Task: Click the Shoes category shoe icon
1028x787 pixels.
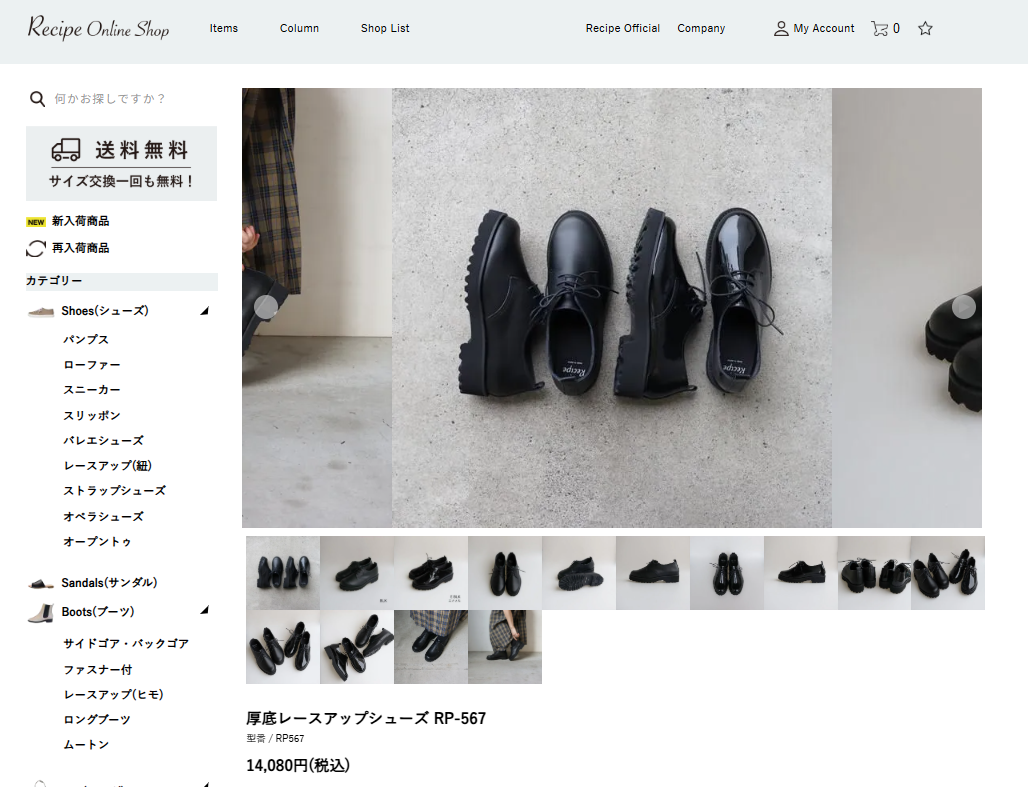Action: point(41,312)
